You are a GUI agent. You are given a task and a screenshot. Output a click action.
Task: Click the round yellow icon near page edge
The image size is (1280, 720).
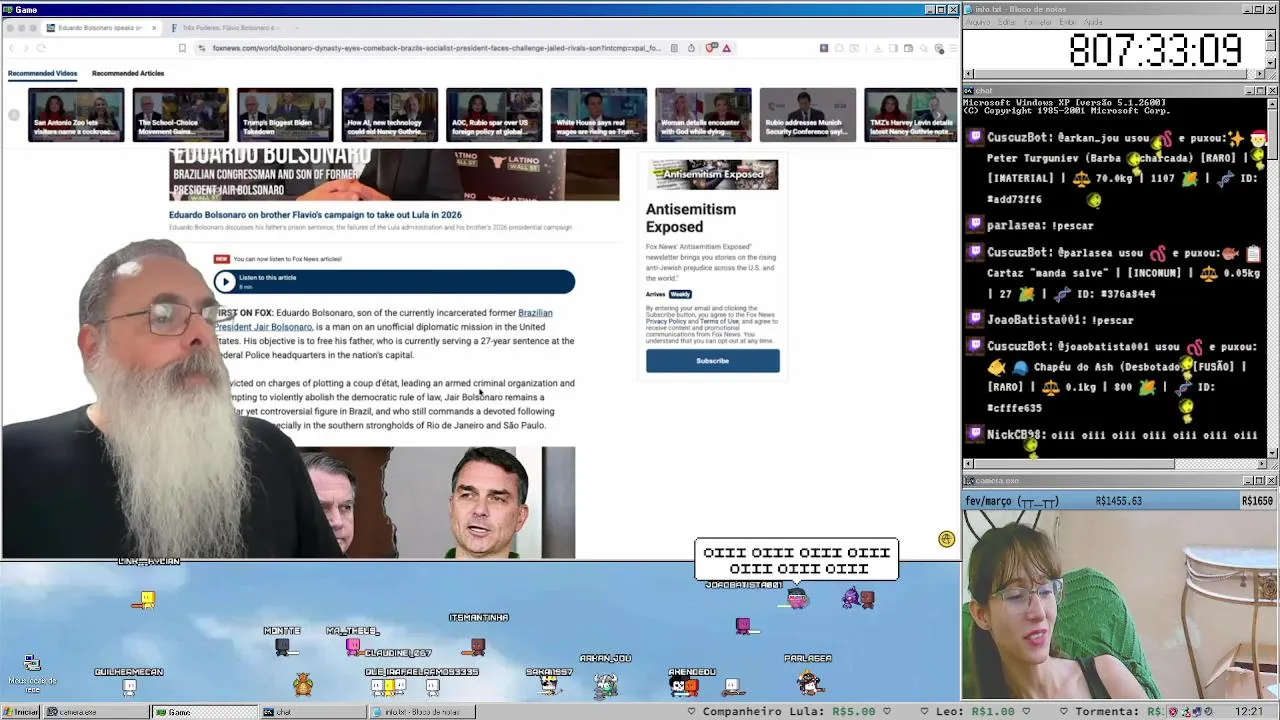click(946, 539)
